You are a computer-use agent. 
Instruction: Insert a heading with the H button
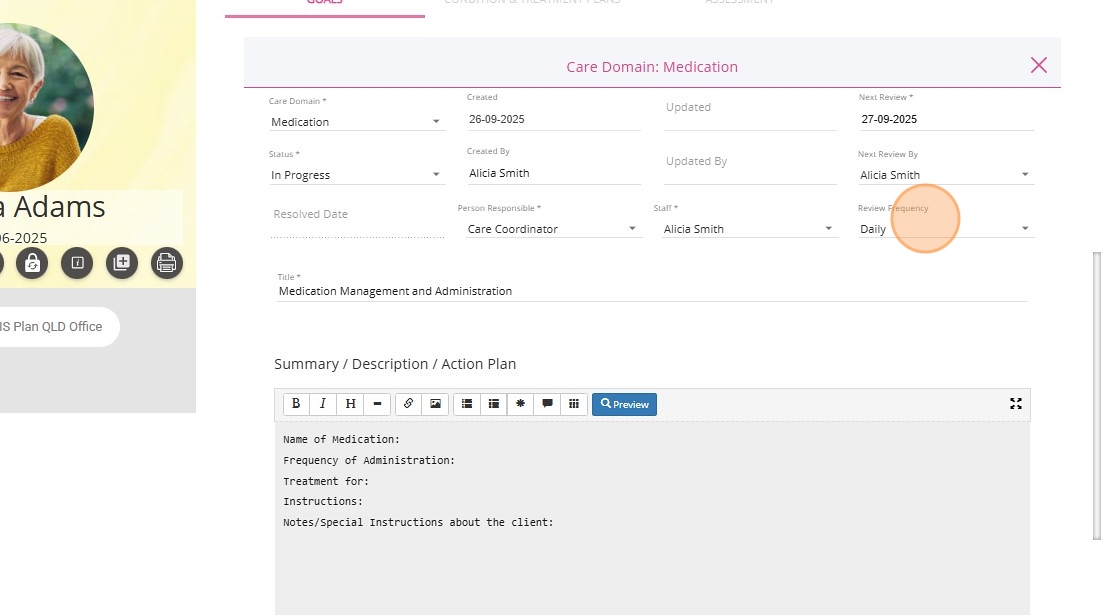pyautogui.click(x=350, y=404)
